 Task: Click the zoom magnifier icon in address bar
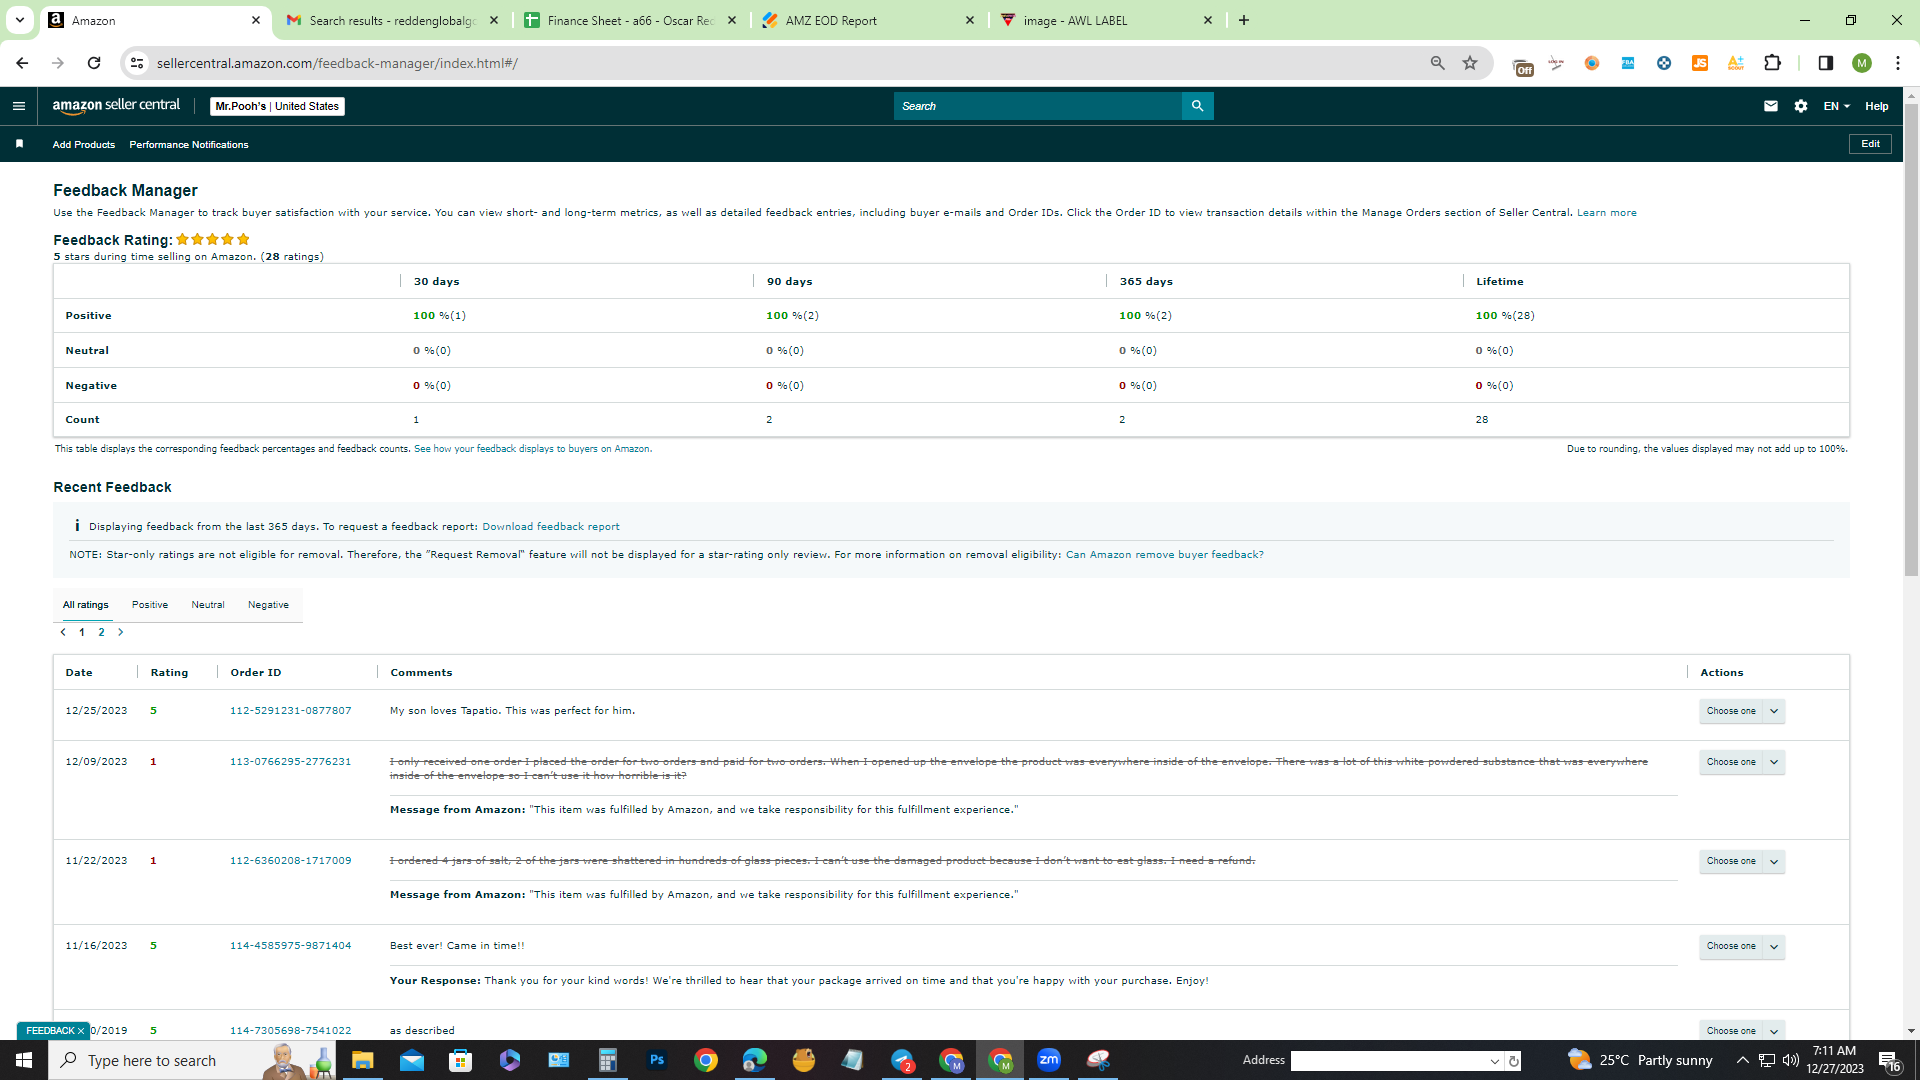tap(1438, 63)
